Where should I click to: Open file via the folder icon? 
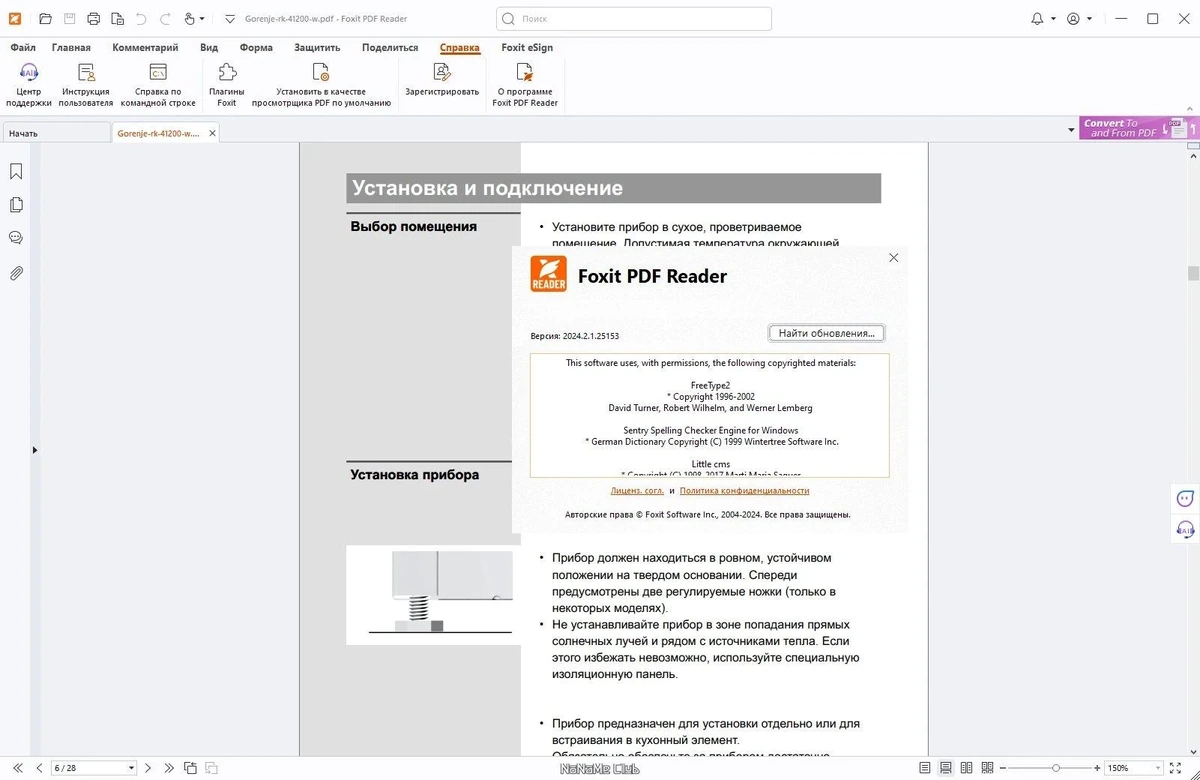(x=45, y=18)
